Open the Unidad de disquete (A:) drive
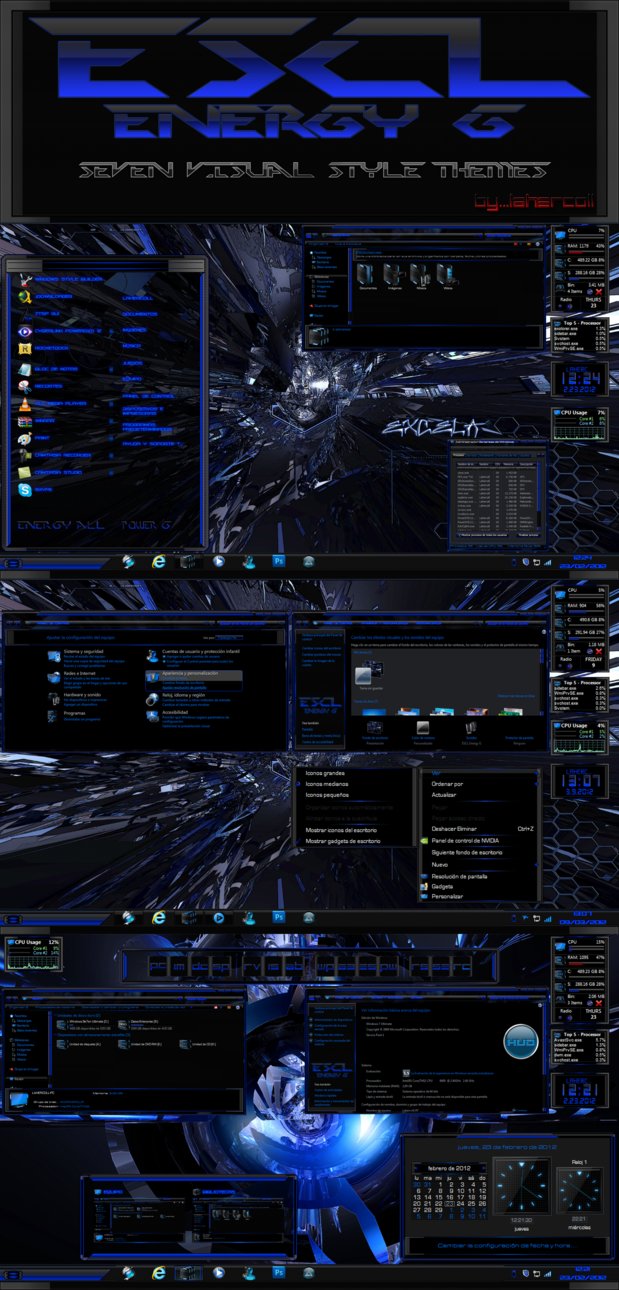The width and height of the screenshot is (619, 1290). tap(79, 1044)
